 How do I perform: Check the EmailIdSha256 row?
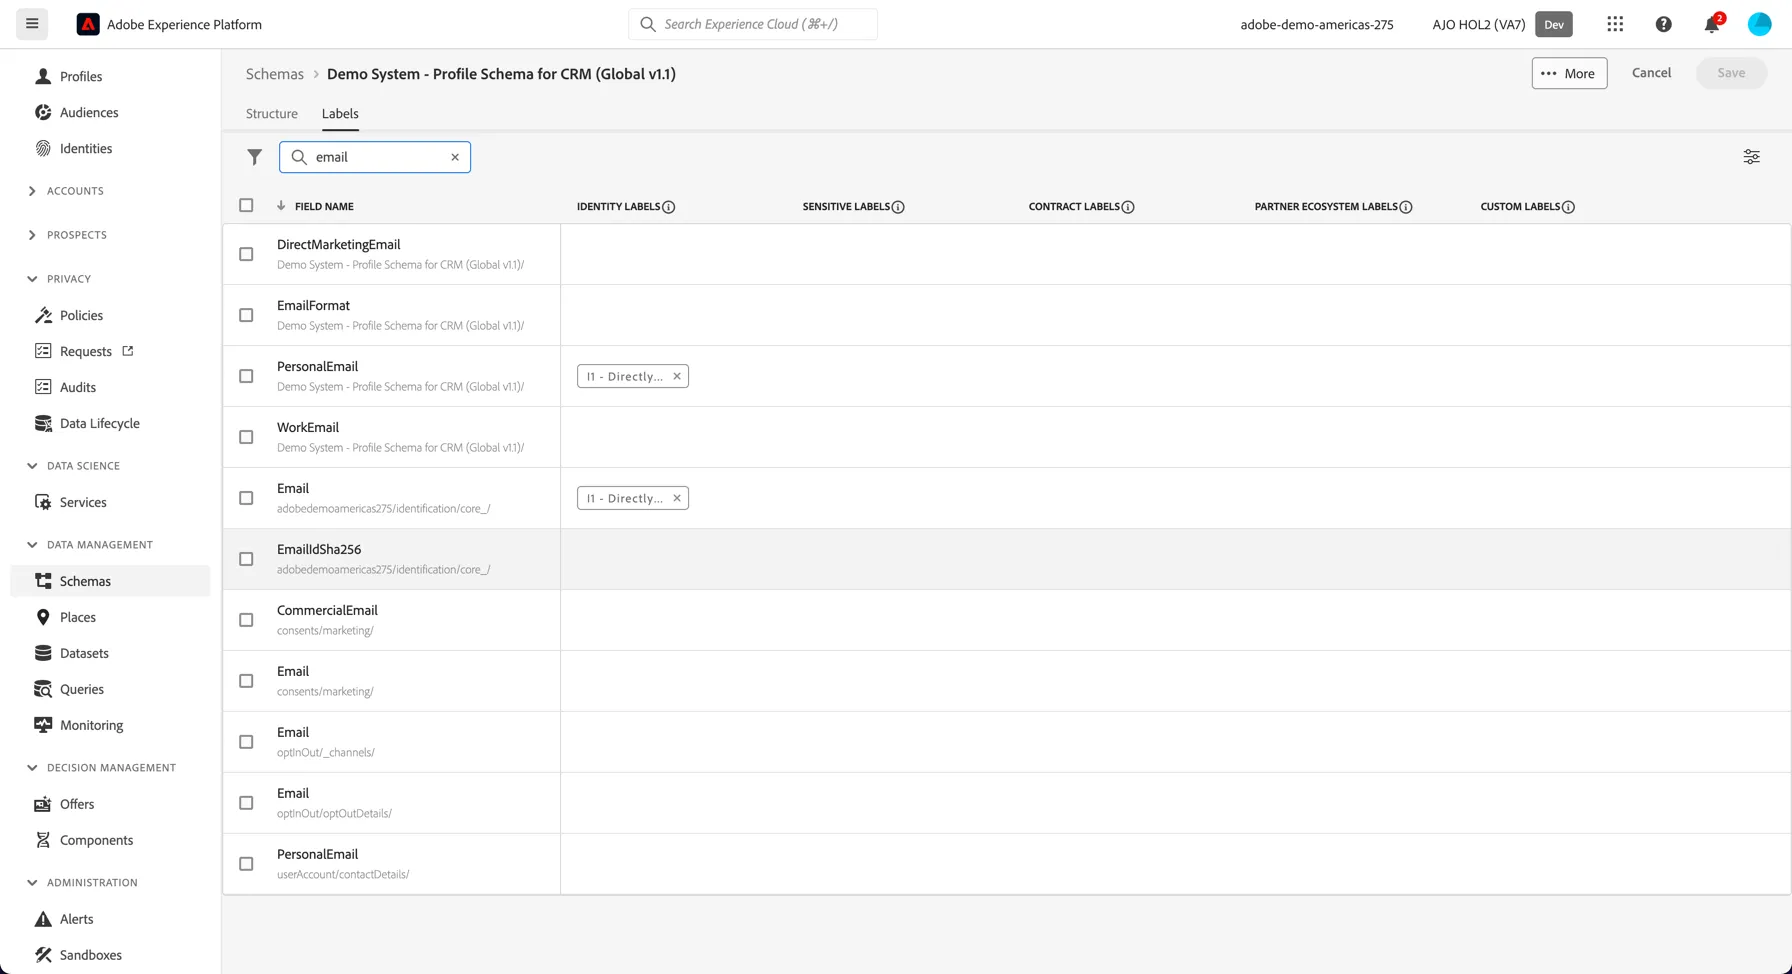pos(246,559)
